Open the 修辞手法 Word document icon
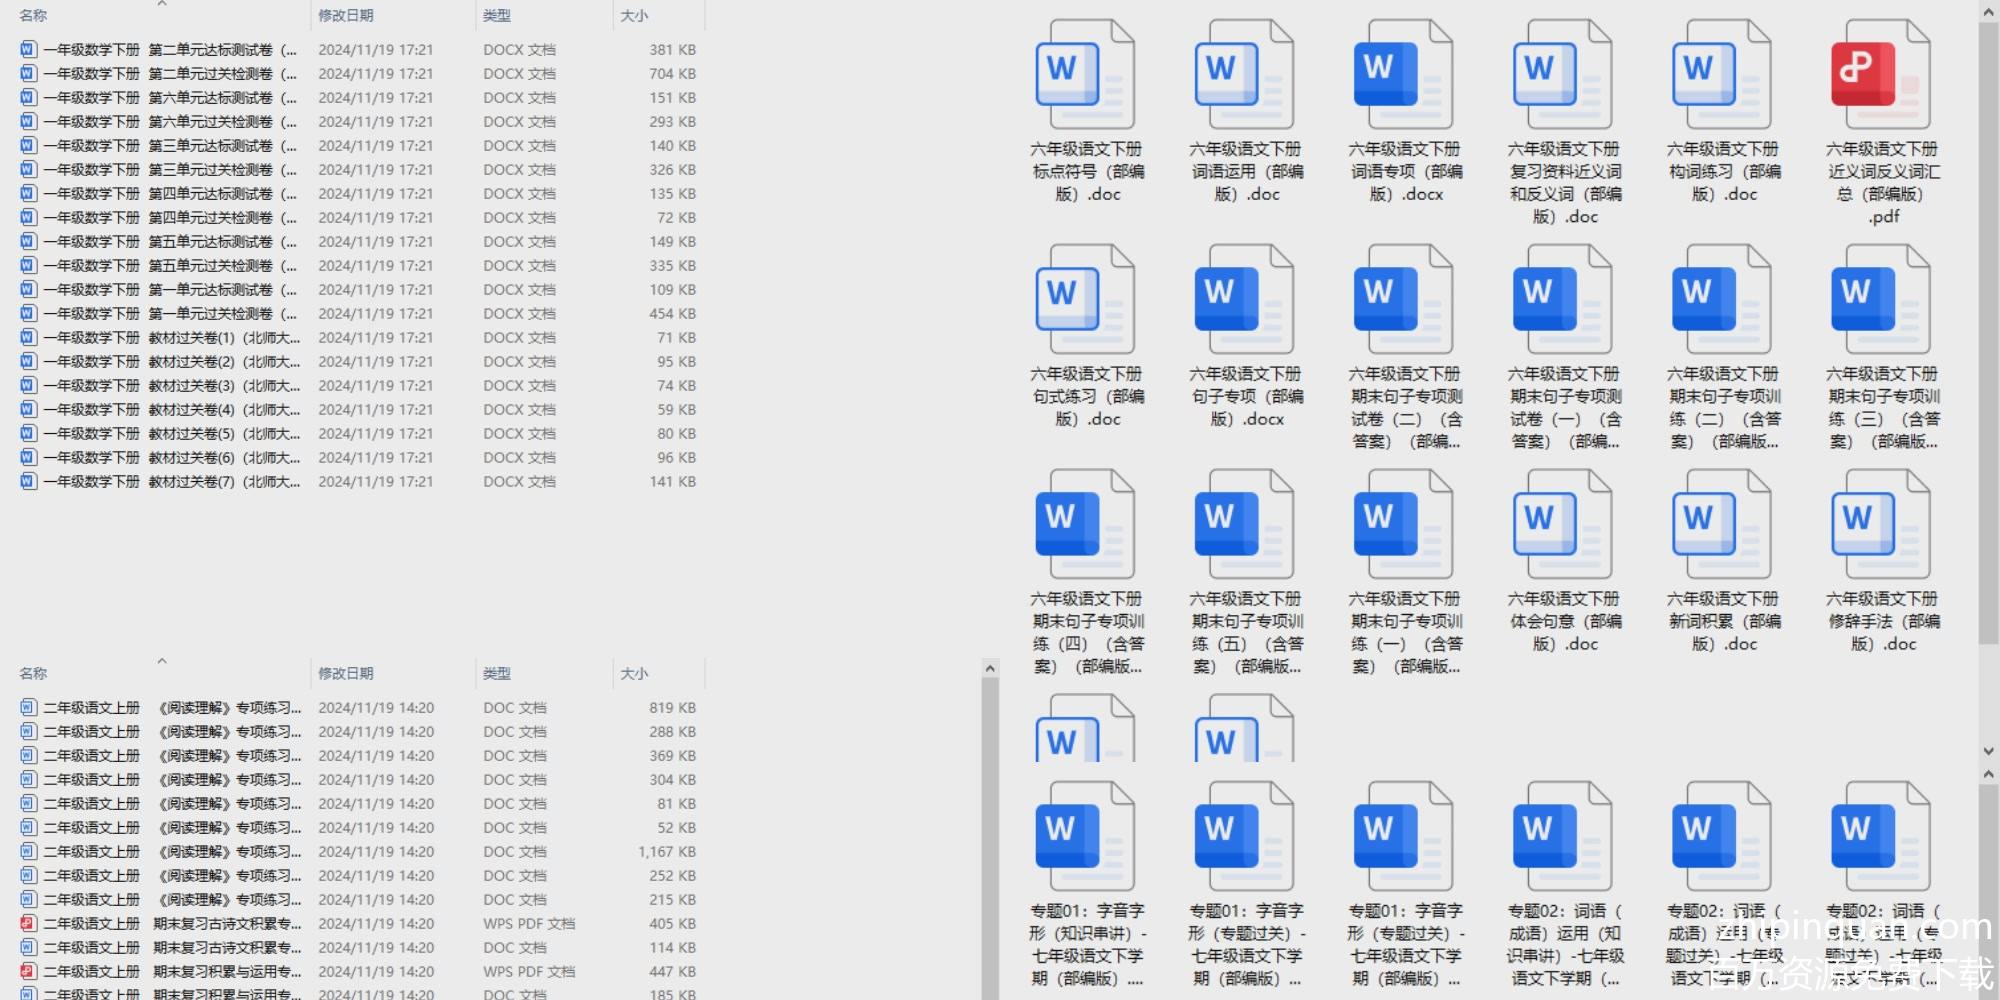The width and height of the screenshot is (2000, 1000). coord(1880,526)
